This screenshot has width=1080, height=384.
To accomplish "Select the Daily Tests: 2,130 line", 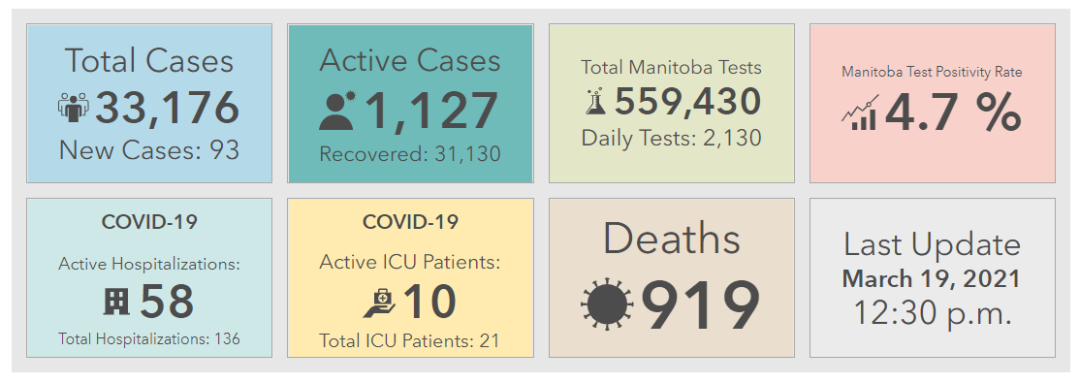I will [x=672, y=138].
